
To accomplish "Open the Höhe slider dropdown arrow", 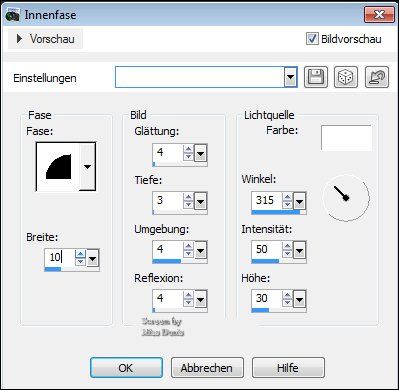I will (x=299, y=299).
